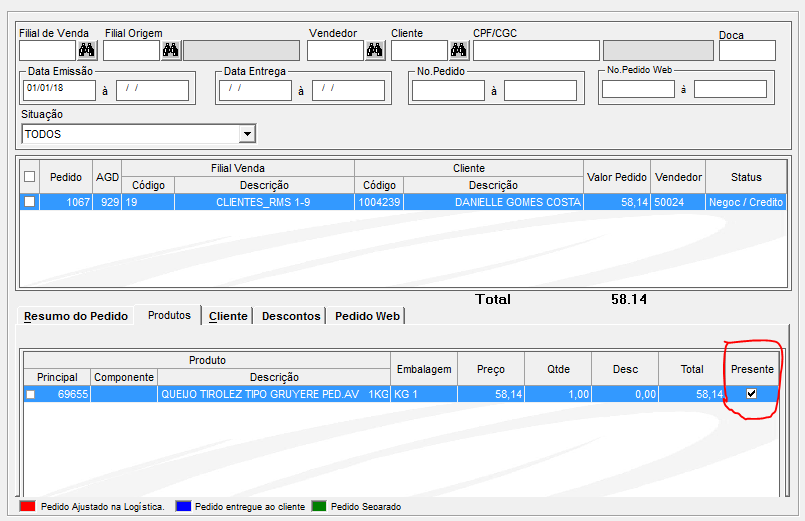
Task: Click the Desc column header
Action: point(625,369)
